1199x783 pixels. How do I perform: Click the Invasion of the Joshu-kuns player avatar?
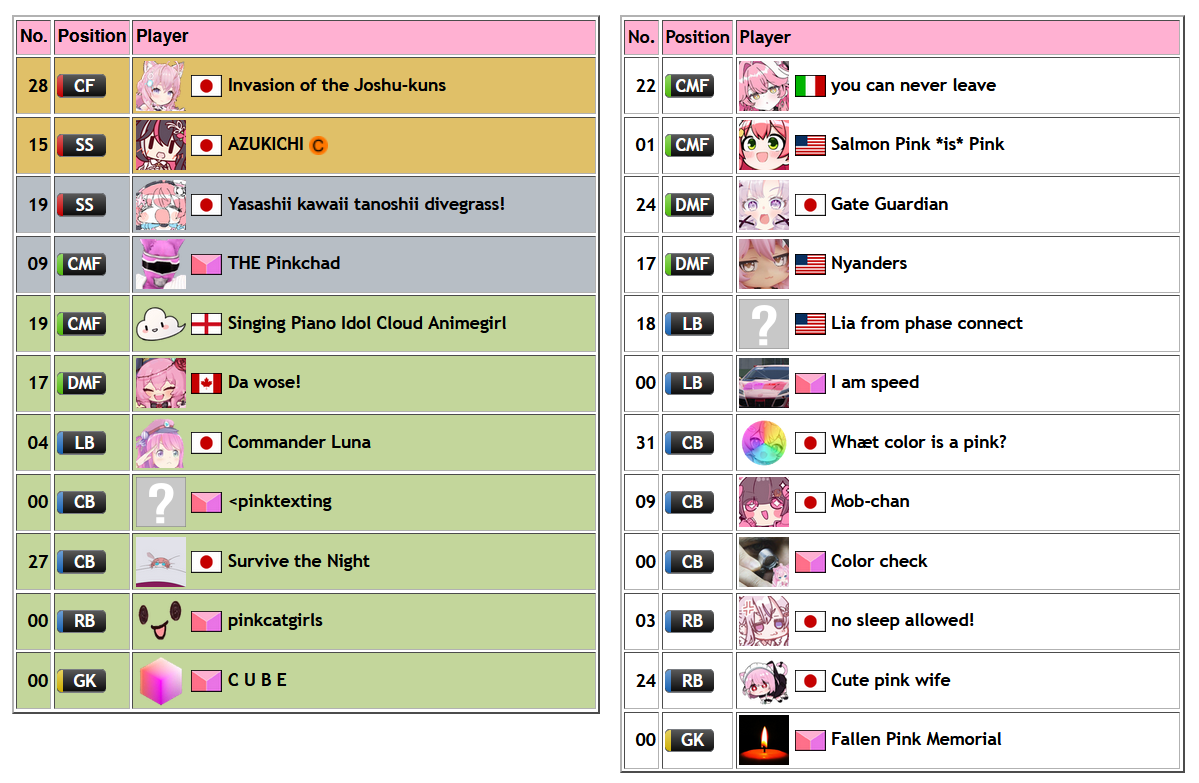tap(161, 86)
